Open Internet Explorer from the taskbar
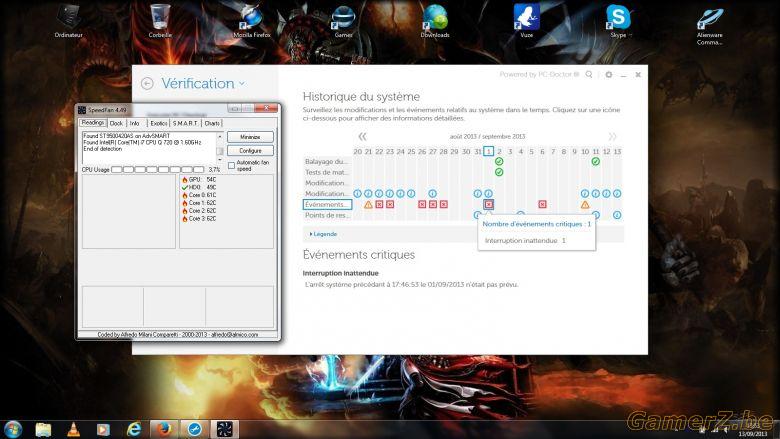The height and width of the screenshot is (439, 780). click(134, 429)
